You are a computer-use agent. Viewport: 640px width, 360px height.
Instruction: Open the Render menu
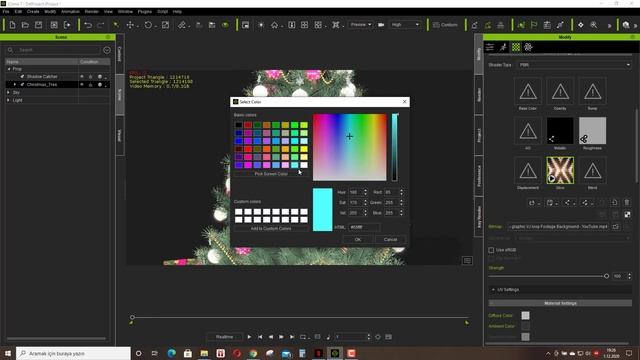click(92, 11)
